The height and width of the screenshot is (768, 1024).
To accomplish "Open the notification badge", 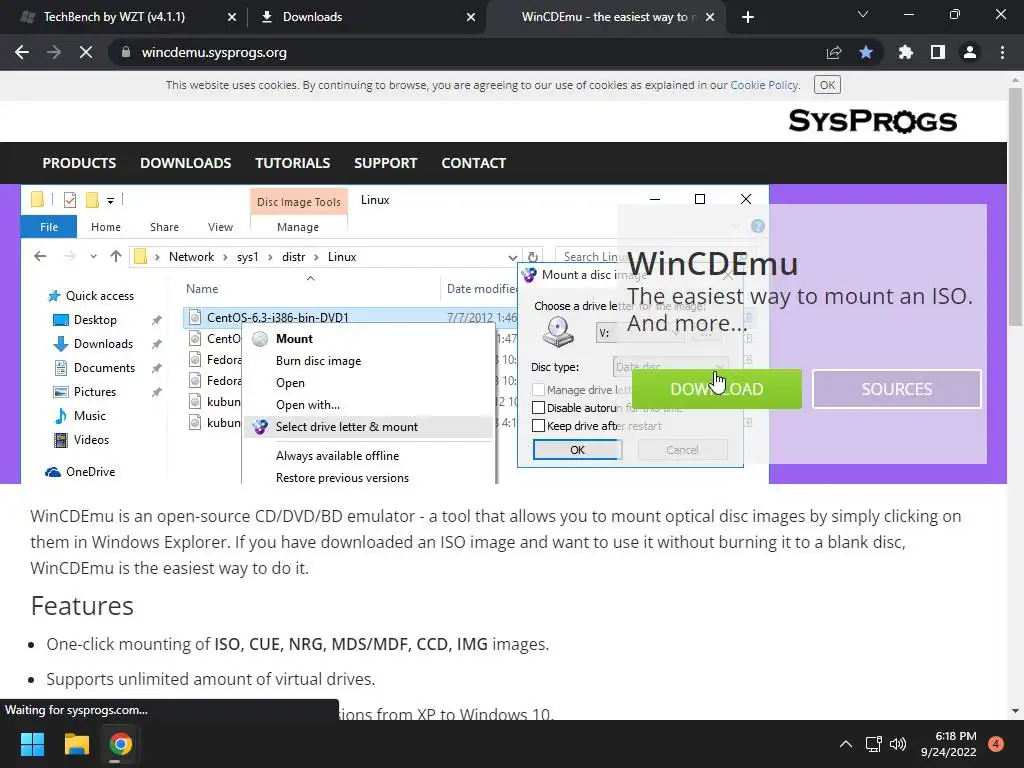I will (995, 744).
